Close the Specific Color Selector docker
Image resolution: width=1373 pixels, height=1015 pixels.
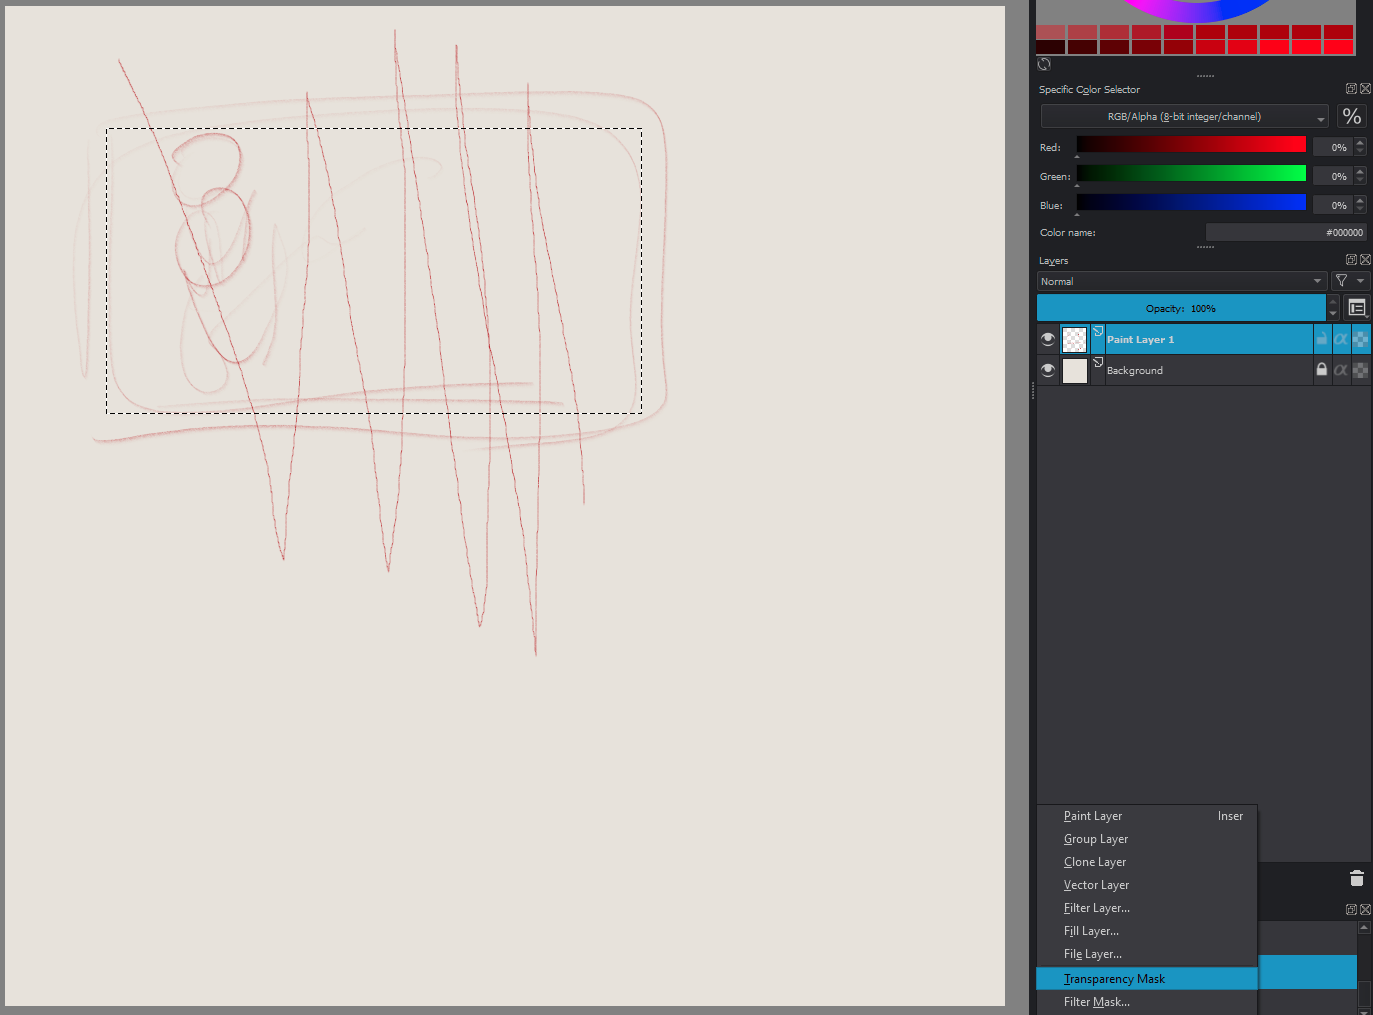click(x=1365, y=89)
